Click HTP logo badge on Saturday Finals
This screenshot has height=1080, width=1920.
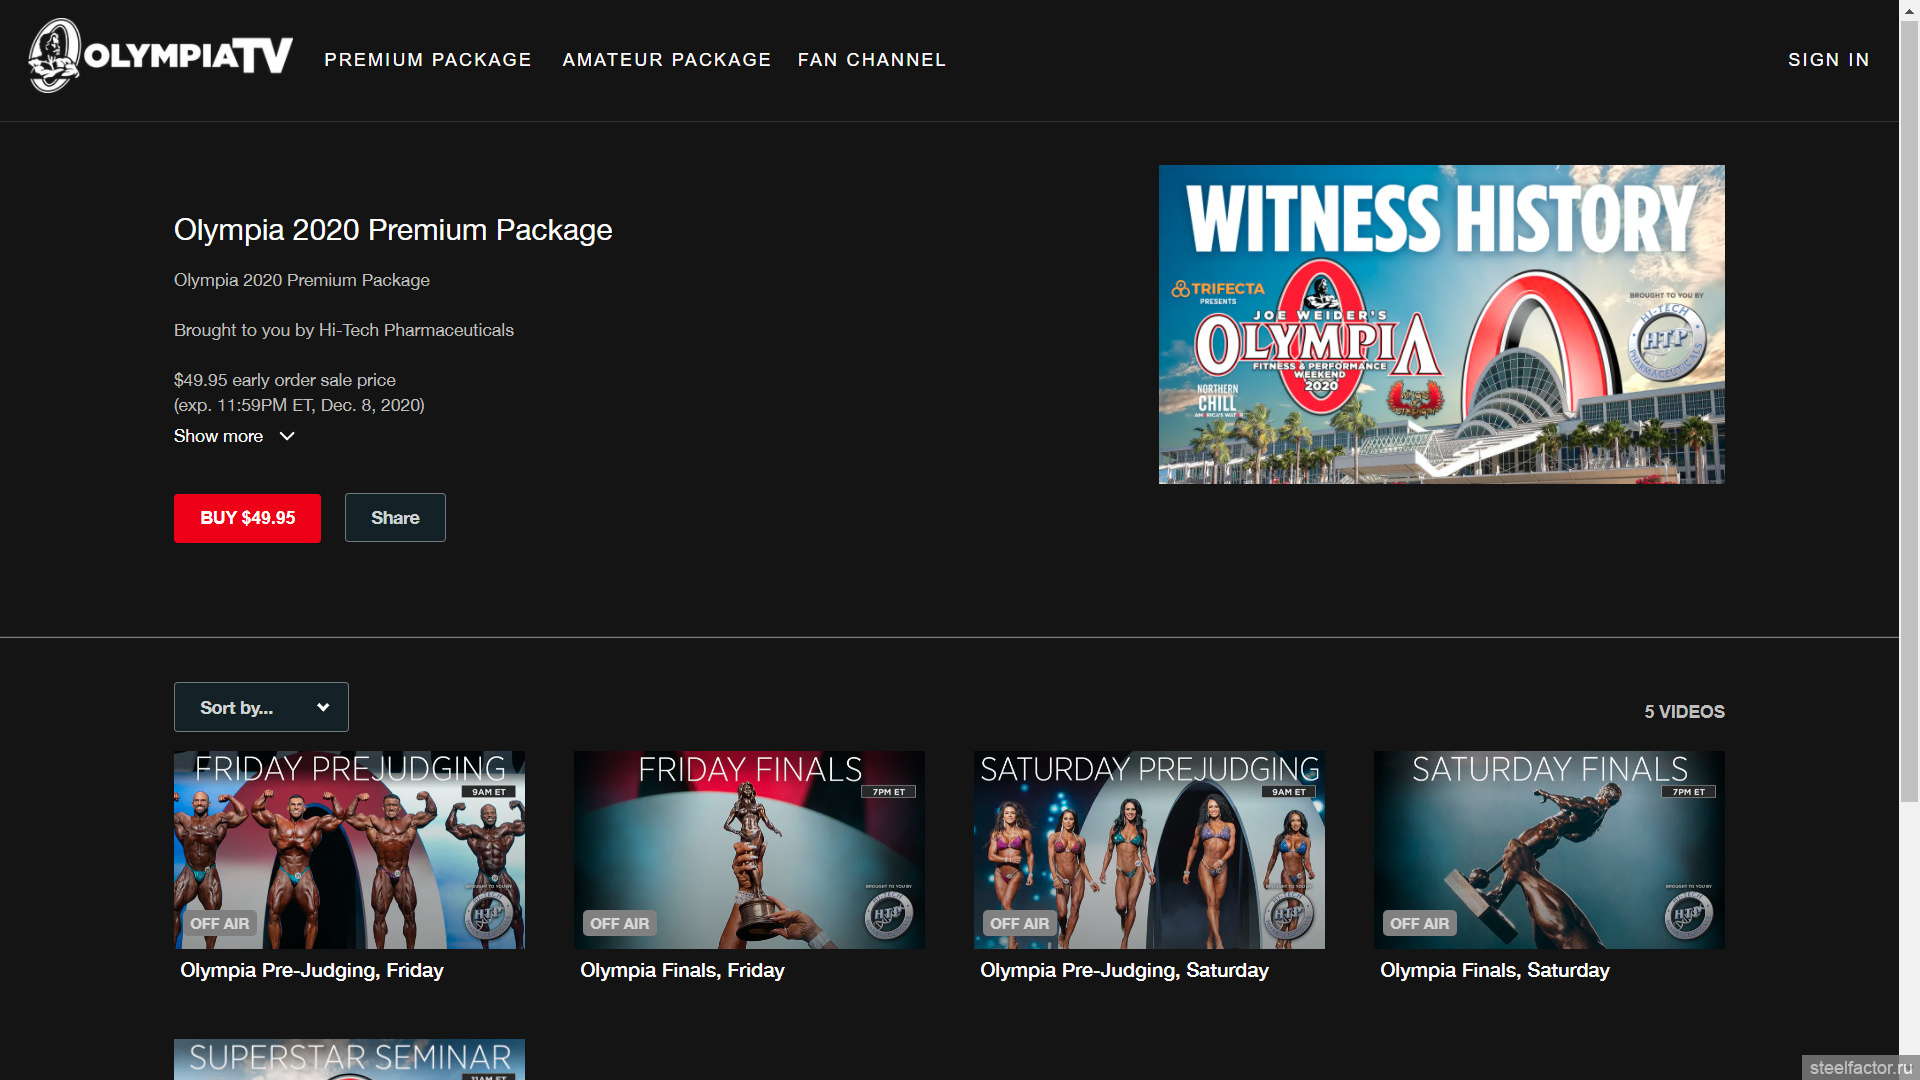tap(1688, 914)
